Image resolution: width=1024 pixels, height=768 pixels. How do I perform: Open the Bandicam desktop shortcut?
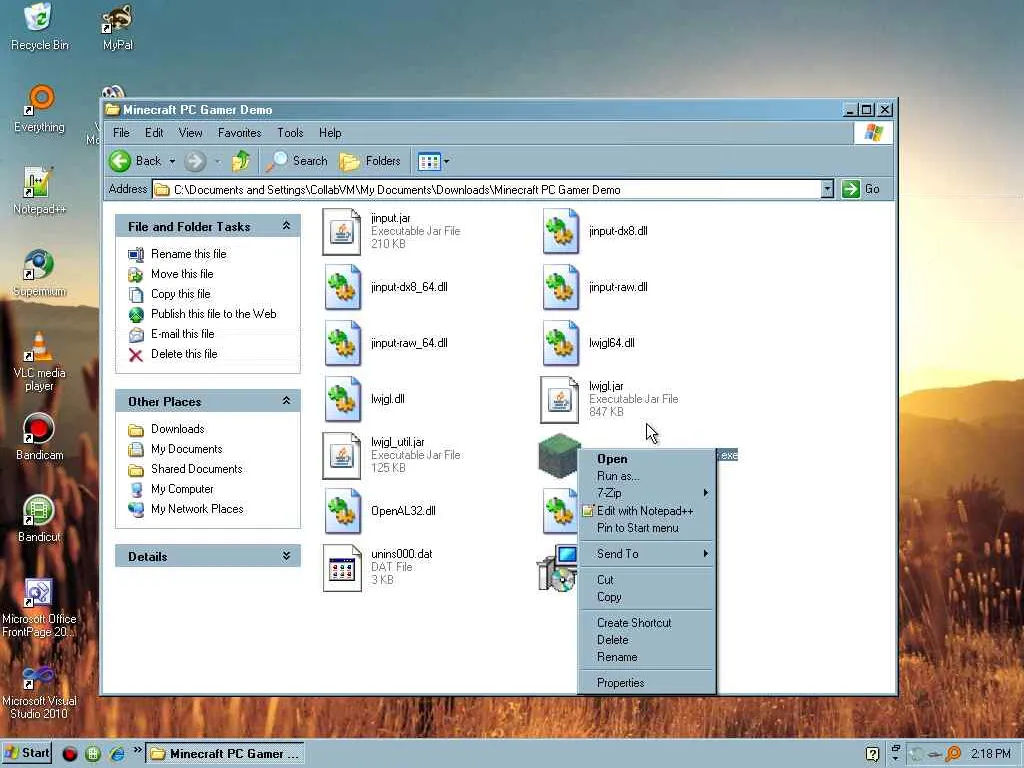[39, 437]
